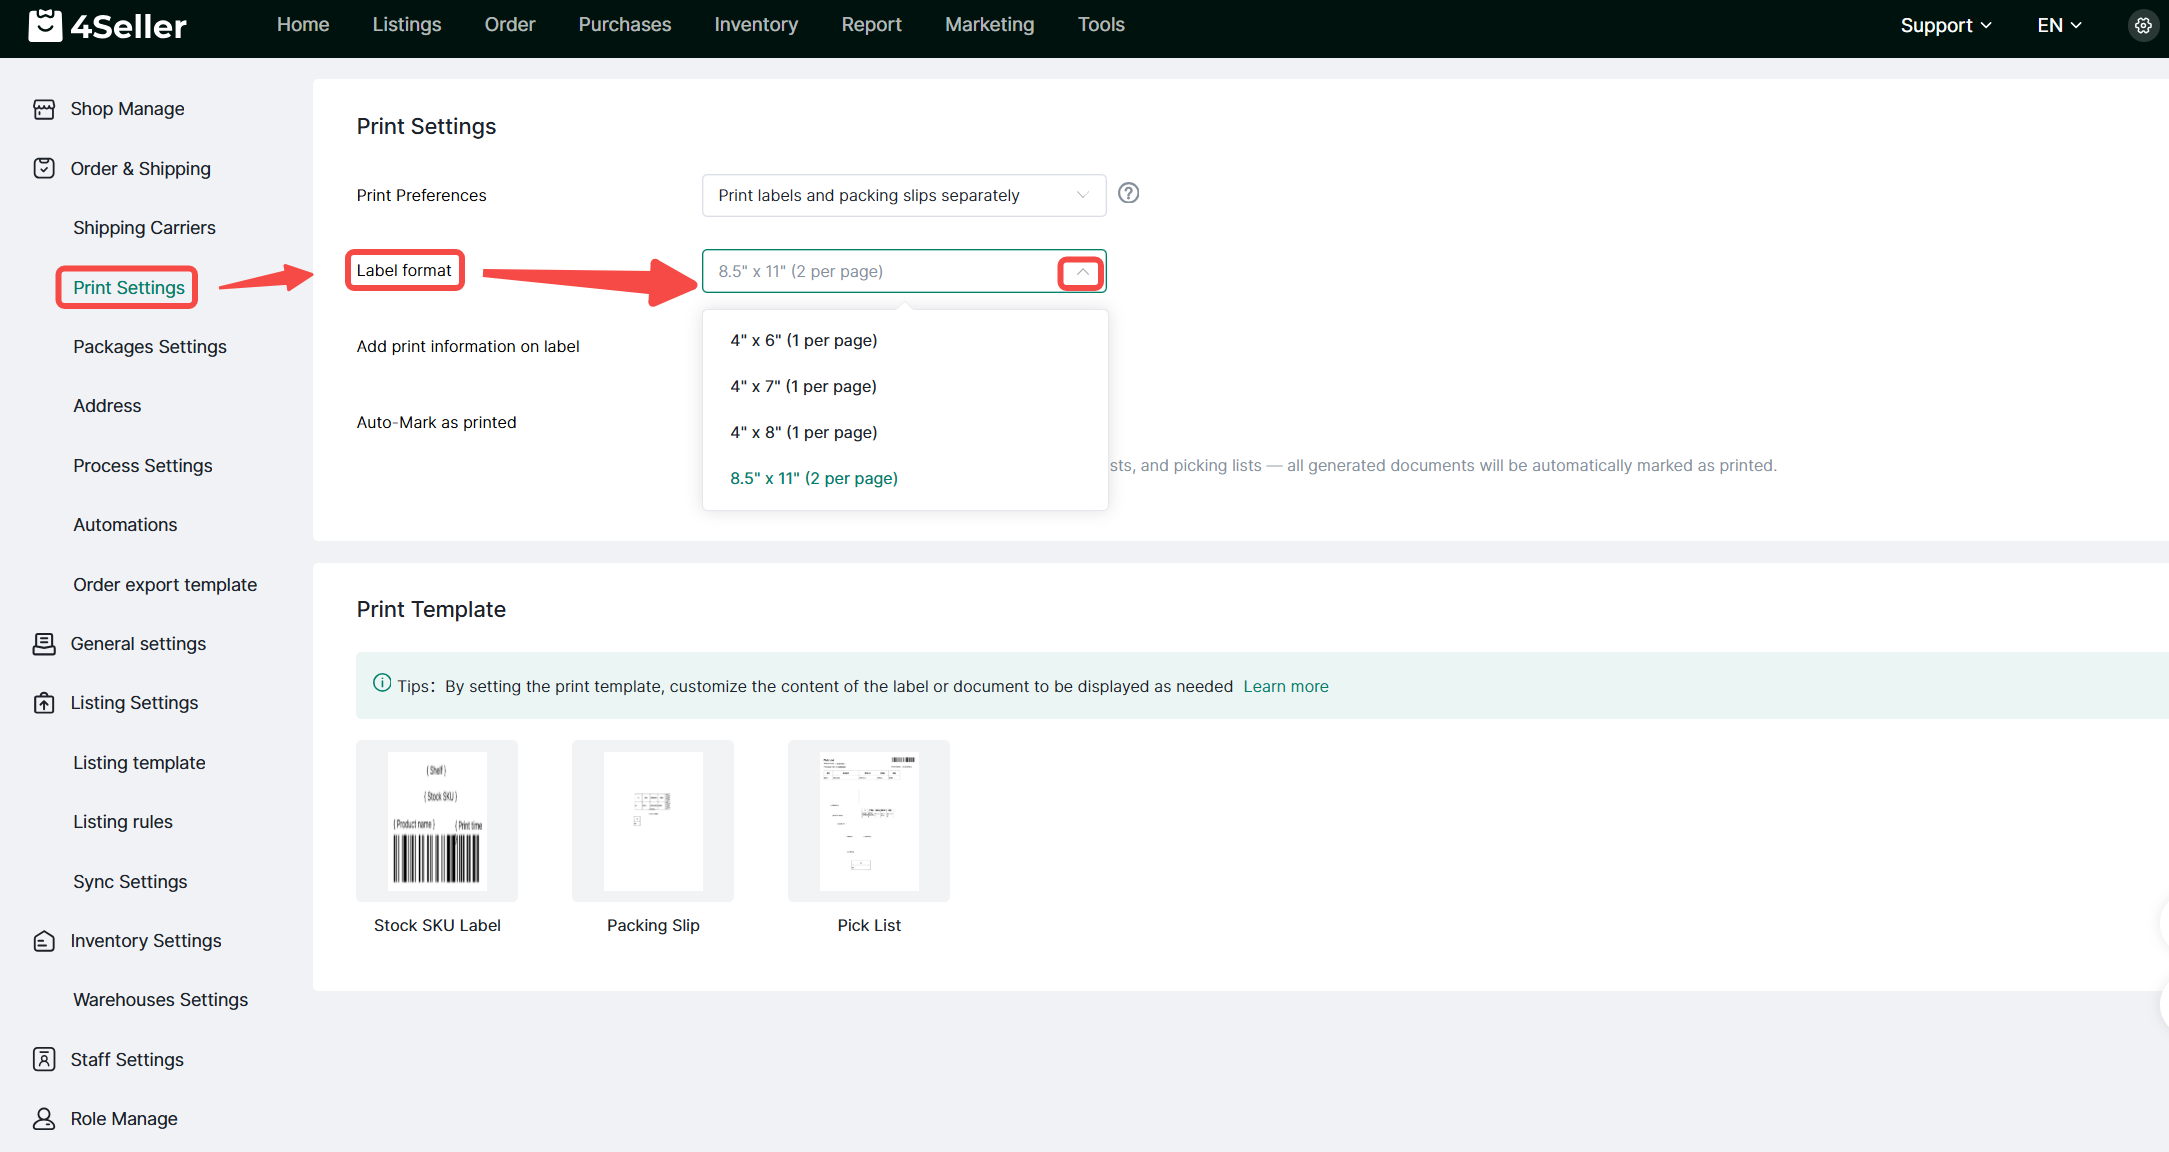This screenshot has width=2169, height=1152.
Task: Open the Pick List template thumbnail
Action: pyautogui.click(x=868, y=821)
